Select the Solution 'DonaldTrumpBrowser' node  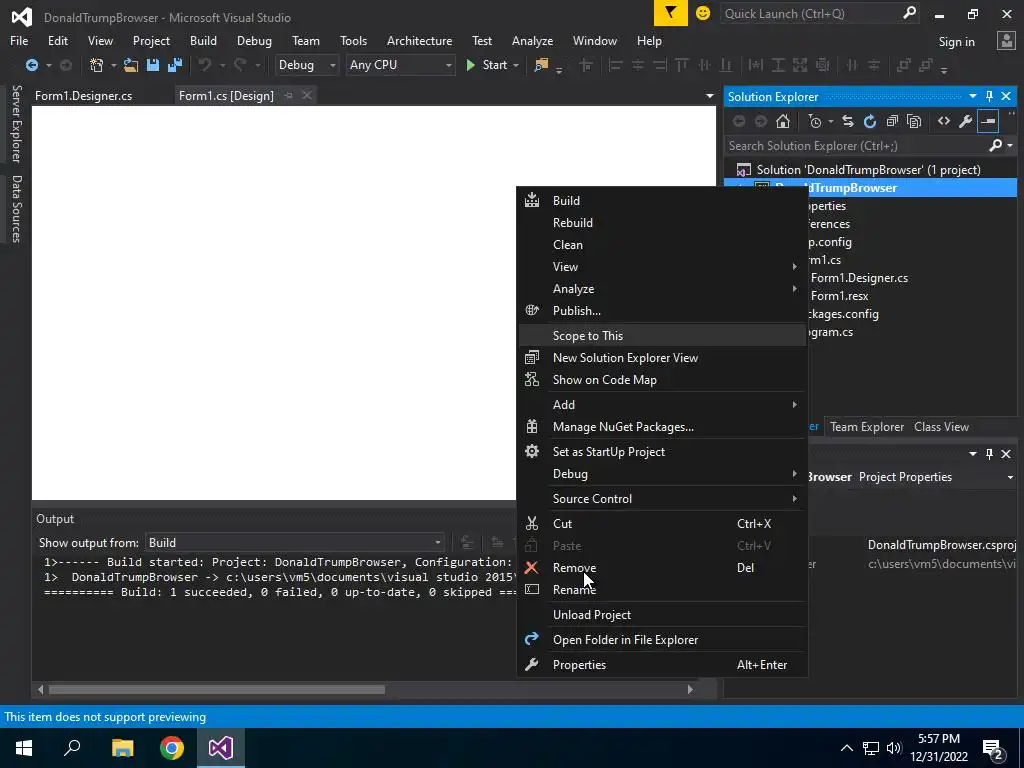871,170
